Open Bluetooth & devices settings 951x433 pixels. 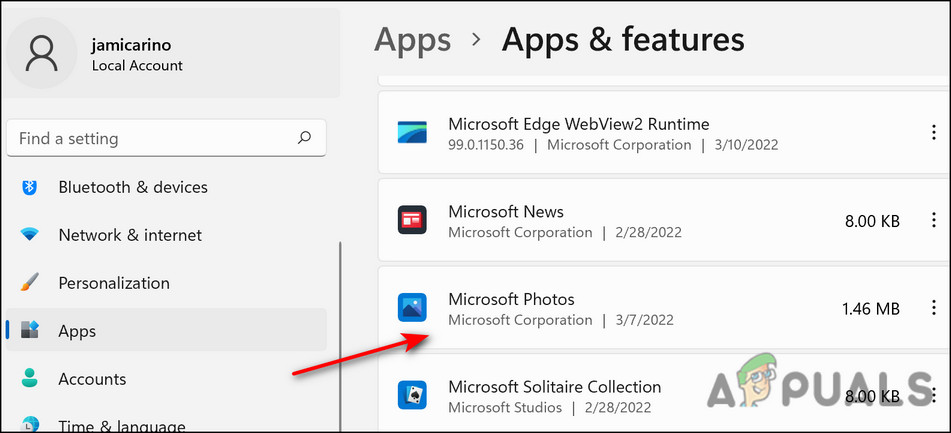(x=166, y=187)
